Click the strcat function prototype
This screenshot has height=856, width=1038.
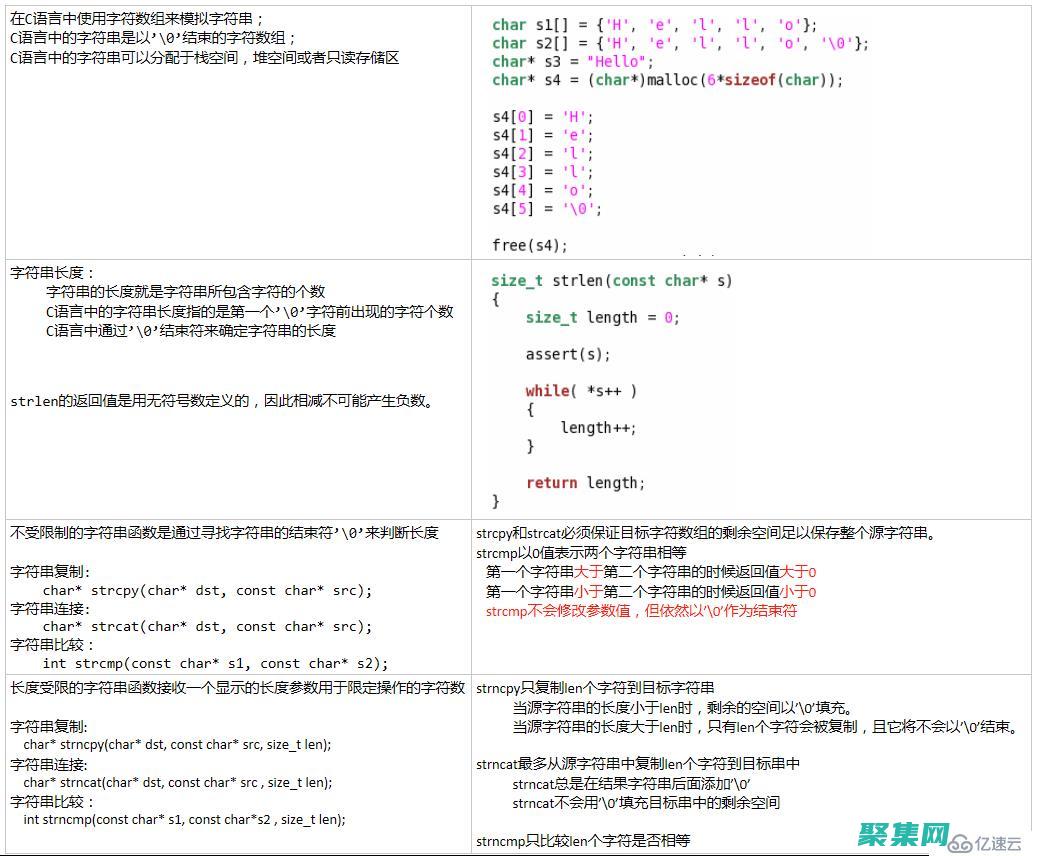[207, 627]
